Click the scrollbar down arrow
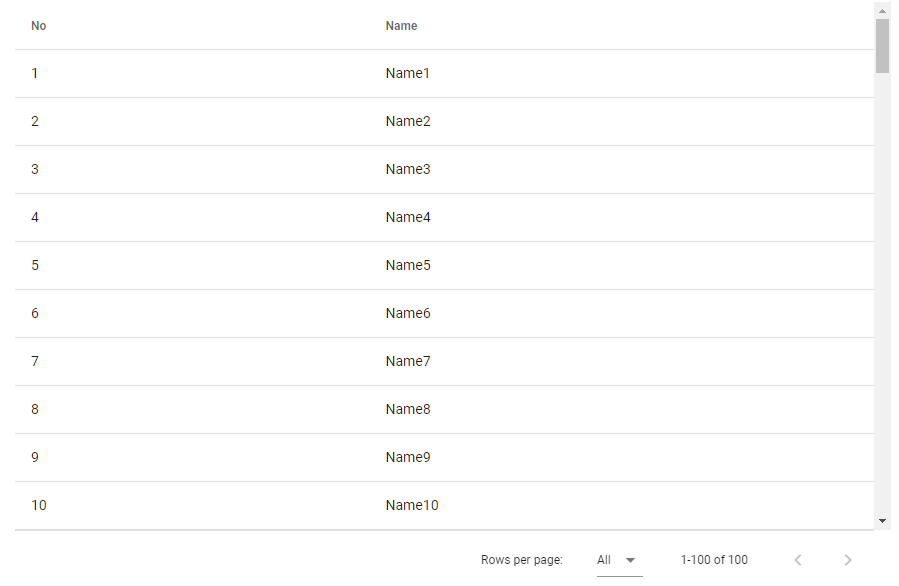The image size is (899, 586). tap(882, 521)
